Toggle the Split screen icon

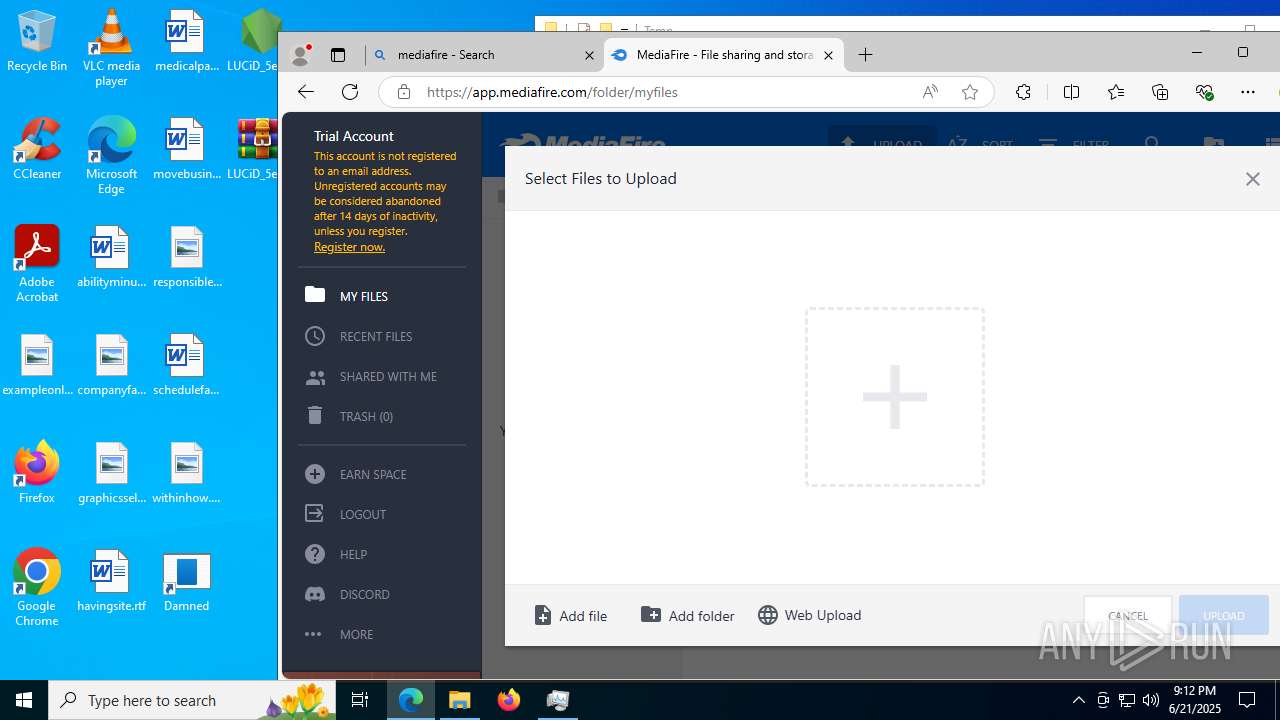coord(1071,92)
